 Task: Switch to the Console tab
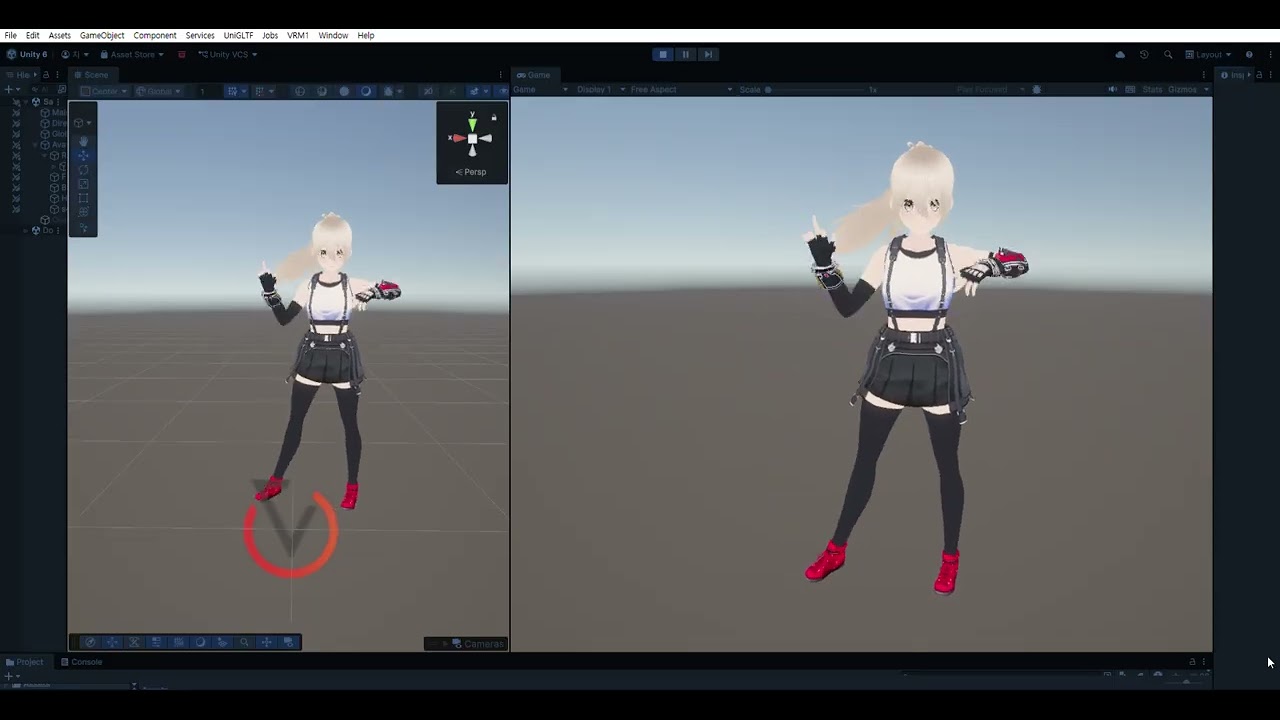click(x=81, y=662)
